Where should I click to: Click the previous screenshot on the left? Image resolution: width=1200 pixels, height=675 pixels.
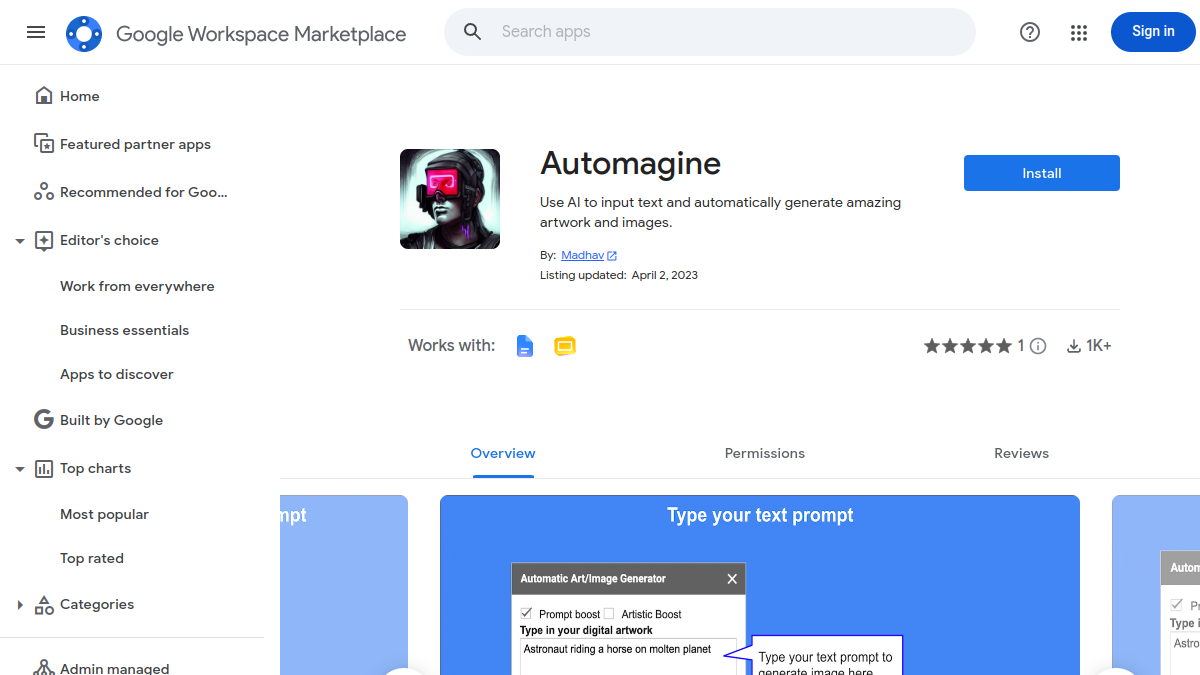click(344, 585)
